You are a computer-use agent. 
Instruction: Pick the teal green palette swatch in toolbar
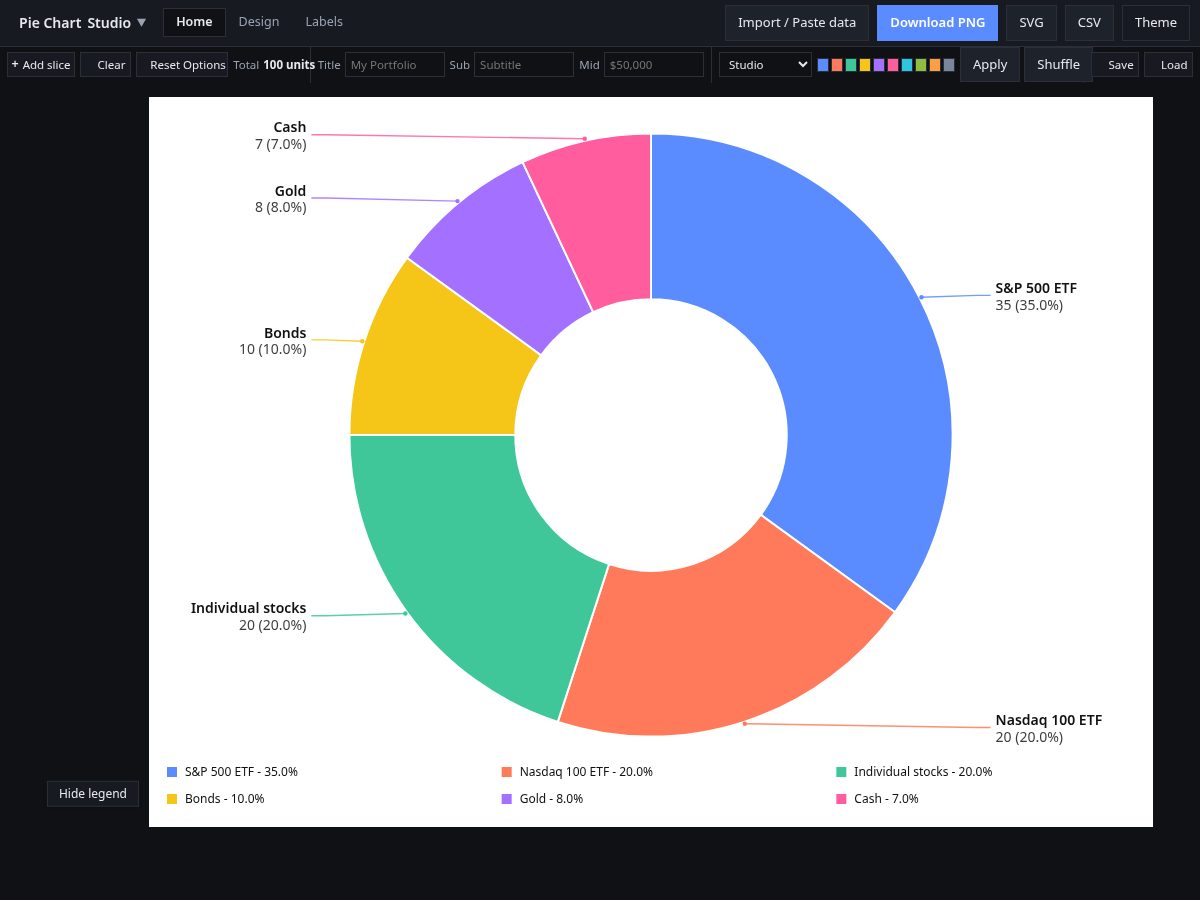[x=851, y=65]
